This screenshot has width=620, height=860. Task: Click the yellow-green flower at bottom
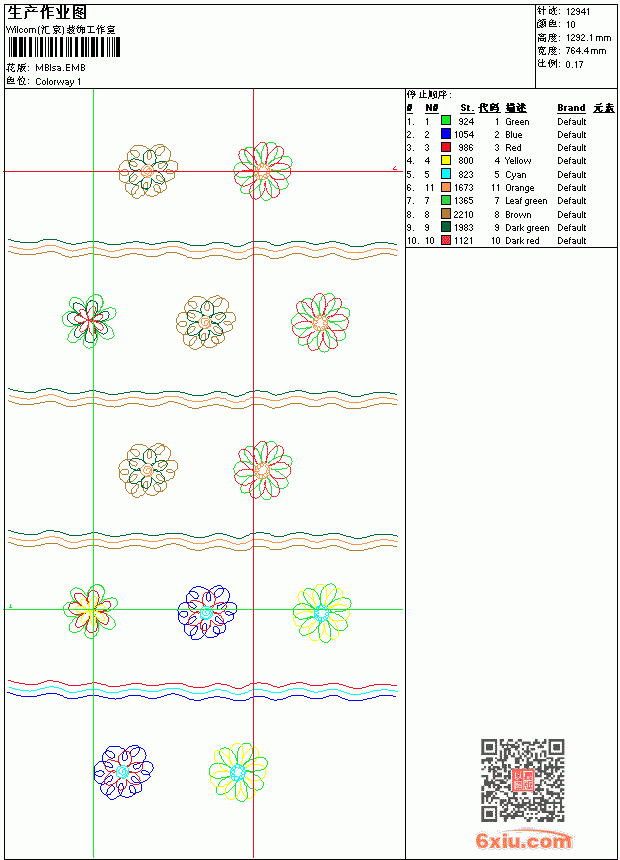(238, 771)
